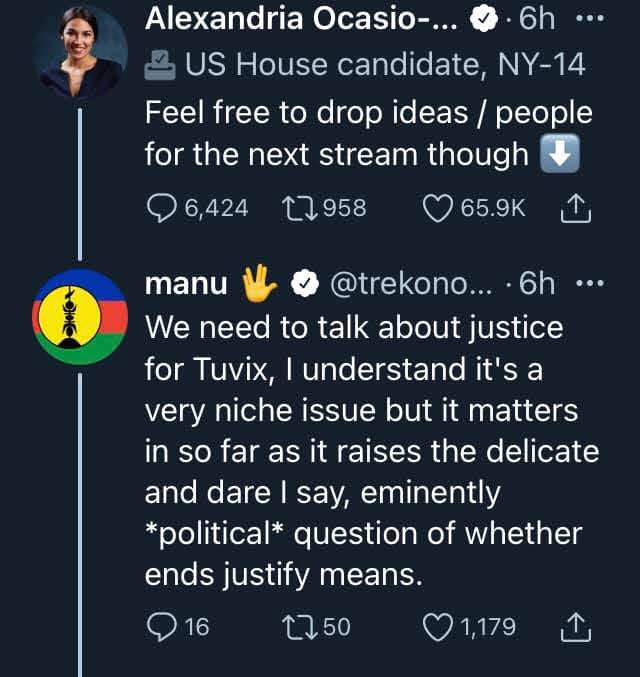Reply to Alexandria Ocasio-Cortez's tweet

[x=162, y=208]
